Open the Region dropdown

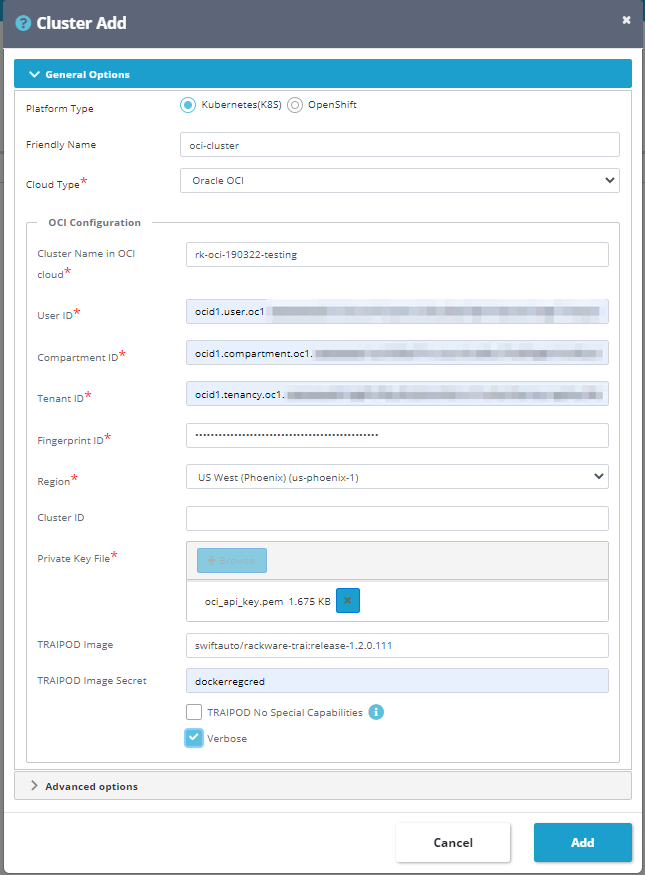coord(397,477)
